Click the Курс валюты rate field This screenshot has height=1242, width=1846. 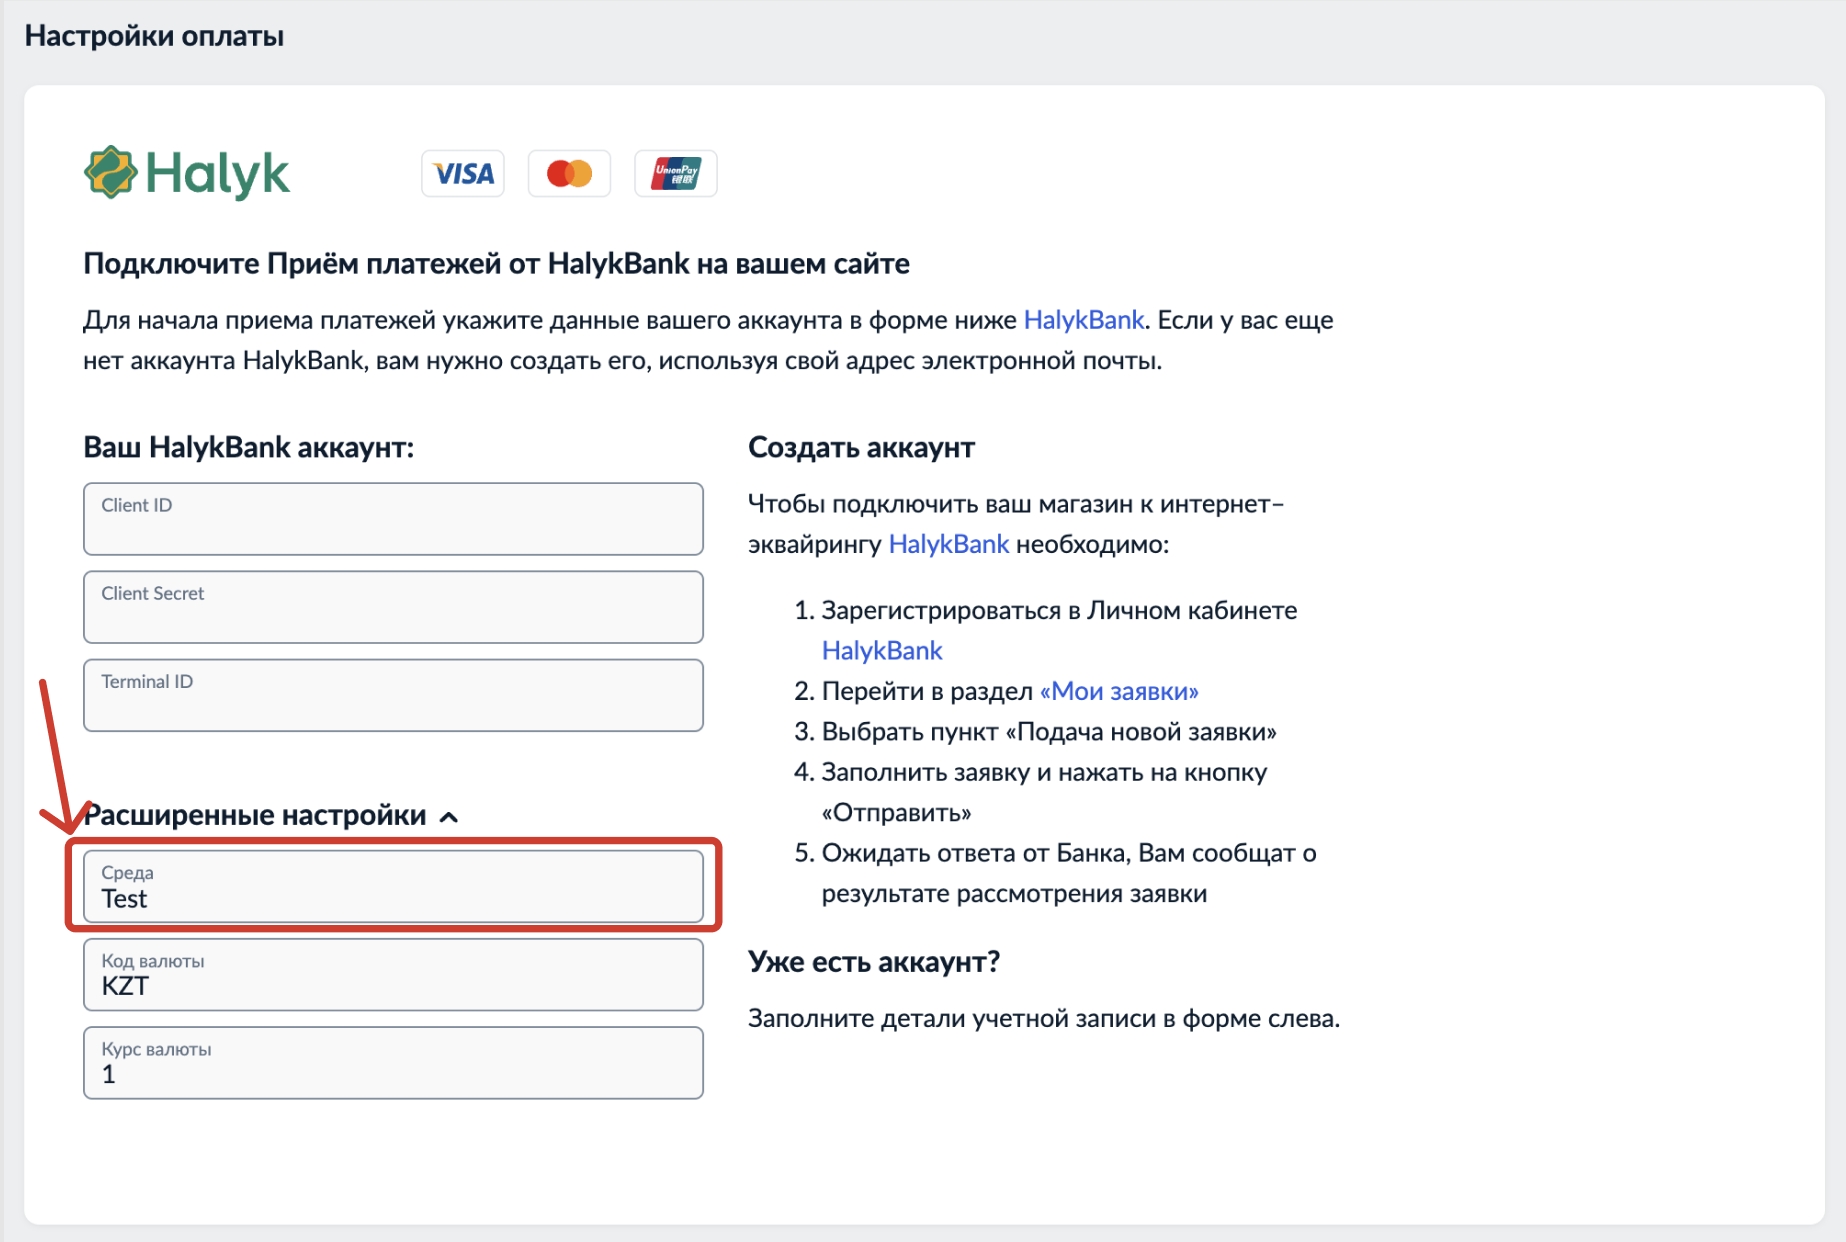(x=393, y=1063)
